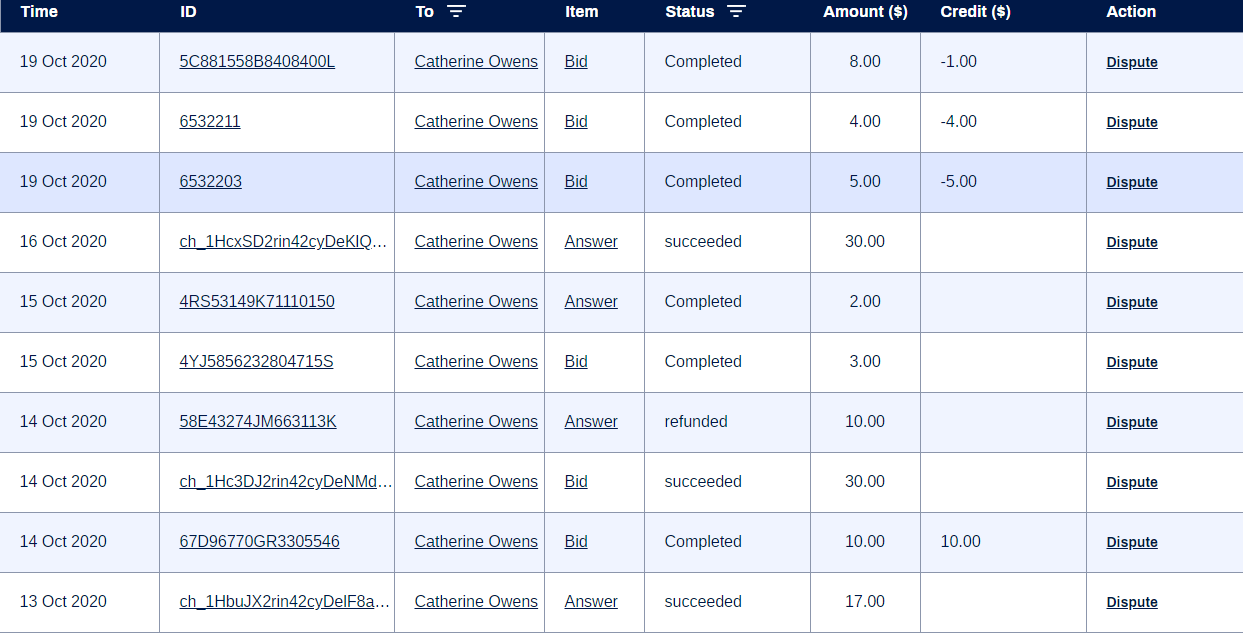Screen dimensions: 1243x635
Task: Sort by the Time column header
Action: 39,12
